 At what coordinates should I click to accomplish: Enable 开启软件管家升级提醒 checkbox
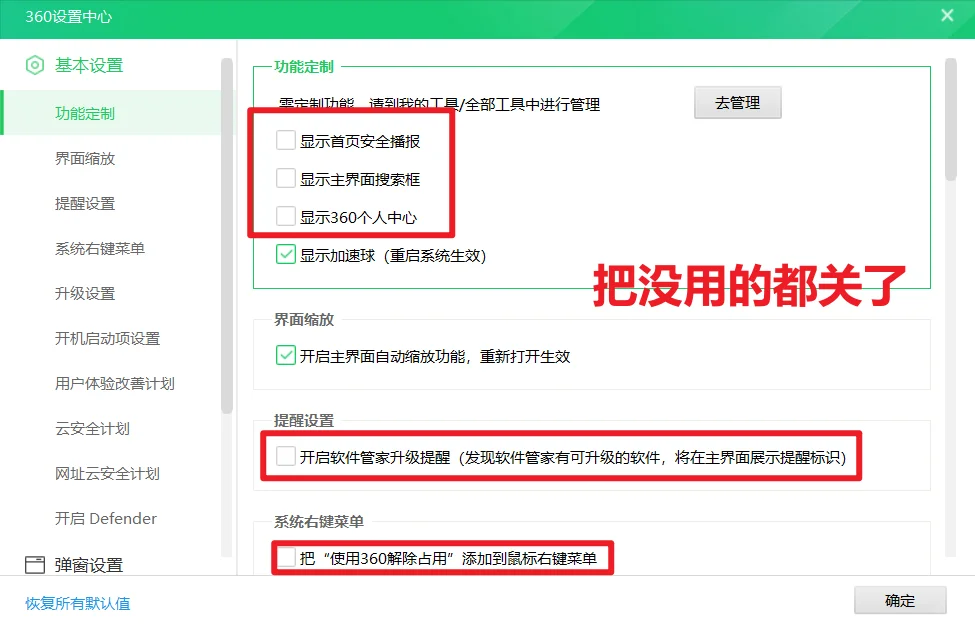(285, 456)
